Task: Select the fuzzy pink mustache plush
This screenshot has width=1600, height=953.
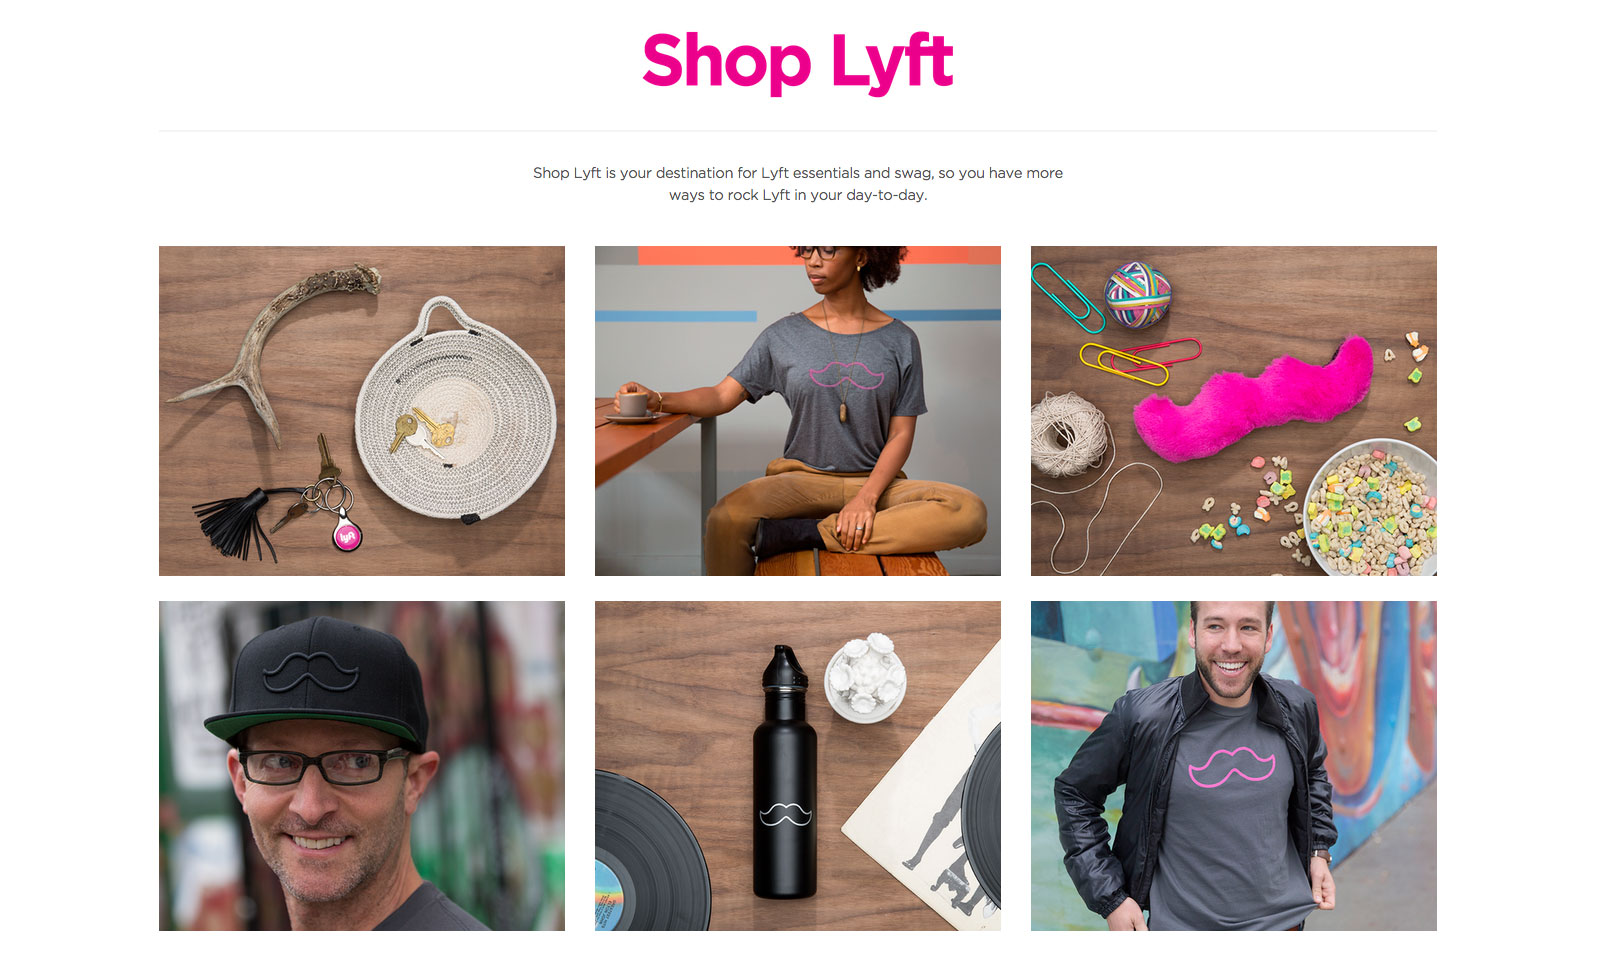Action: tap(1254, 400)
